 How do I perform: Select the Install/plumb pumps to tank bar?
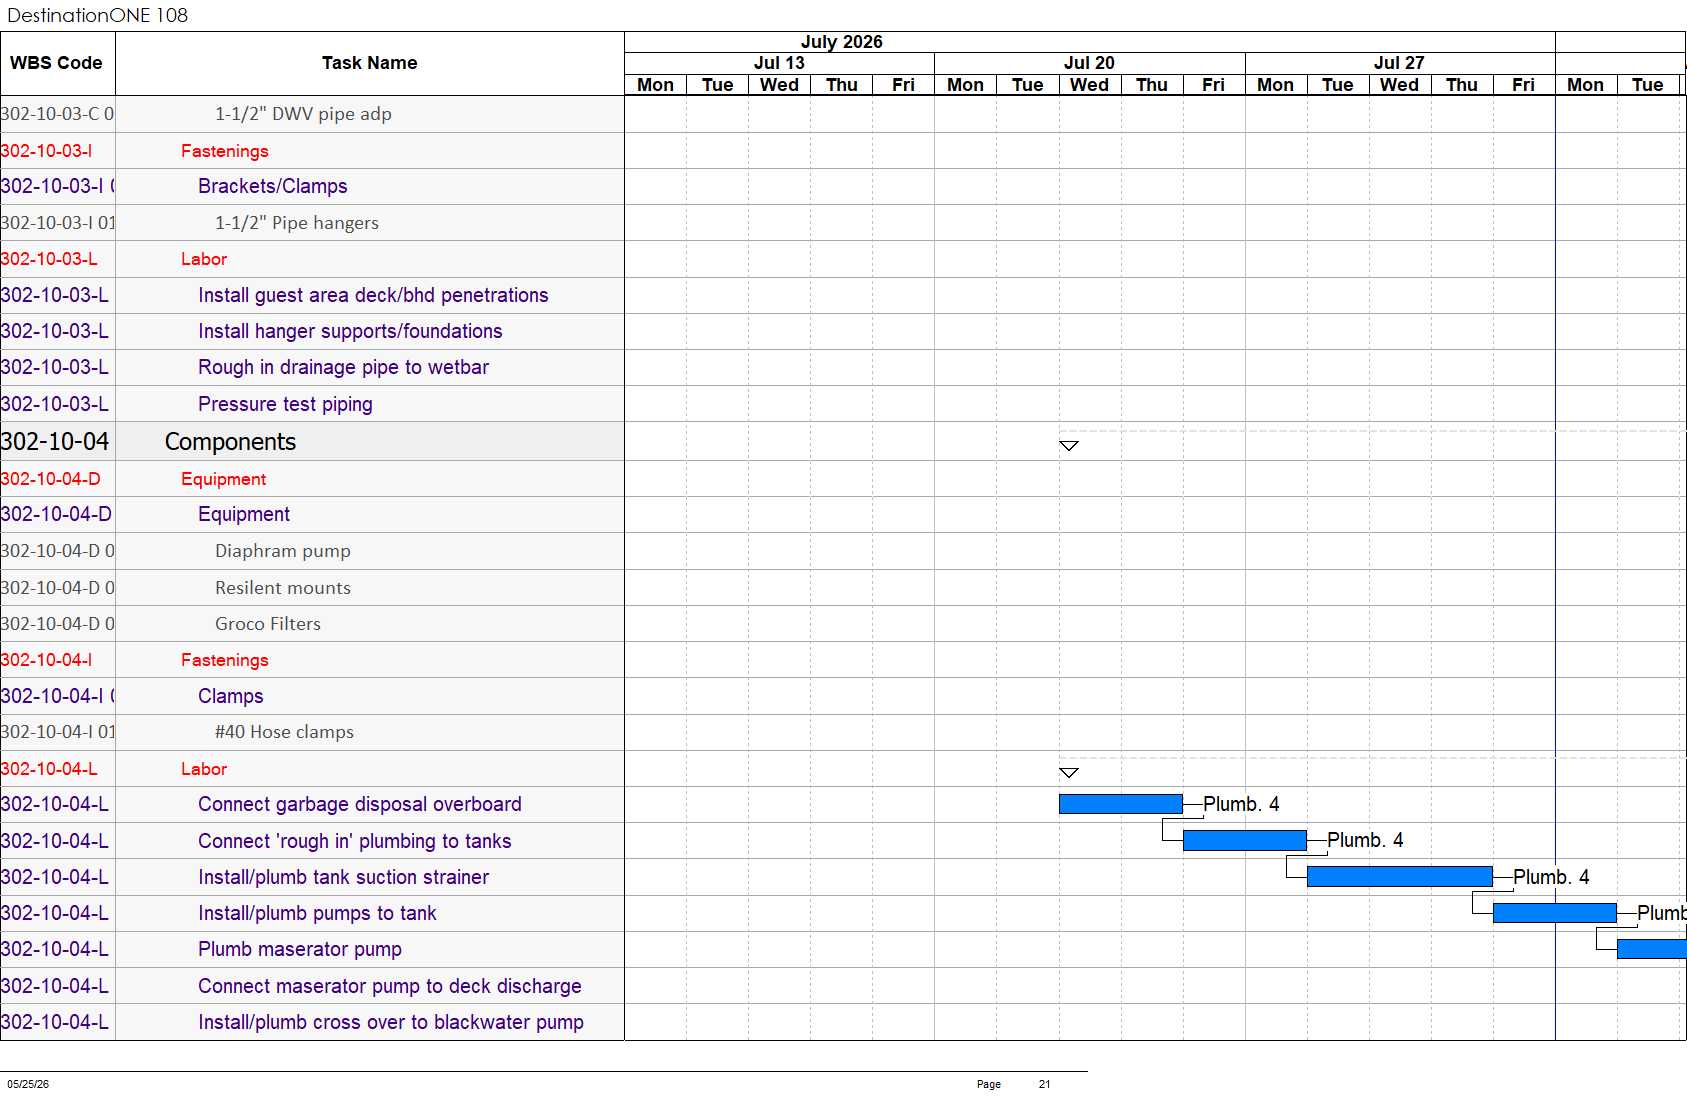click(1555, 913)
